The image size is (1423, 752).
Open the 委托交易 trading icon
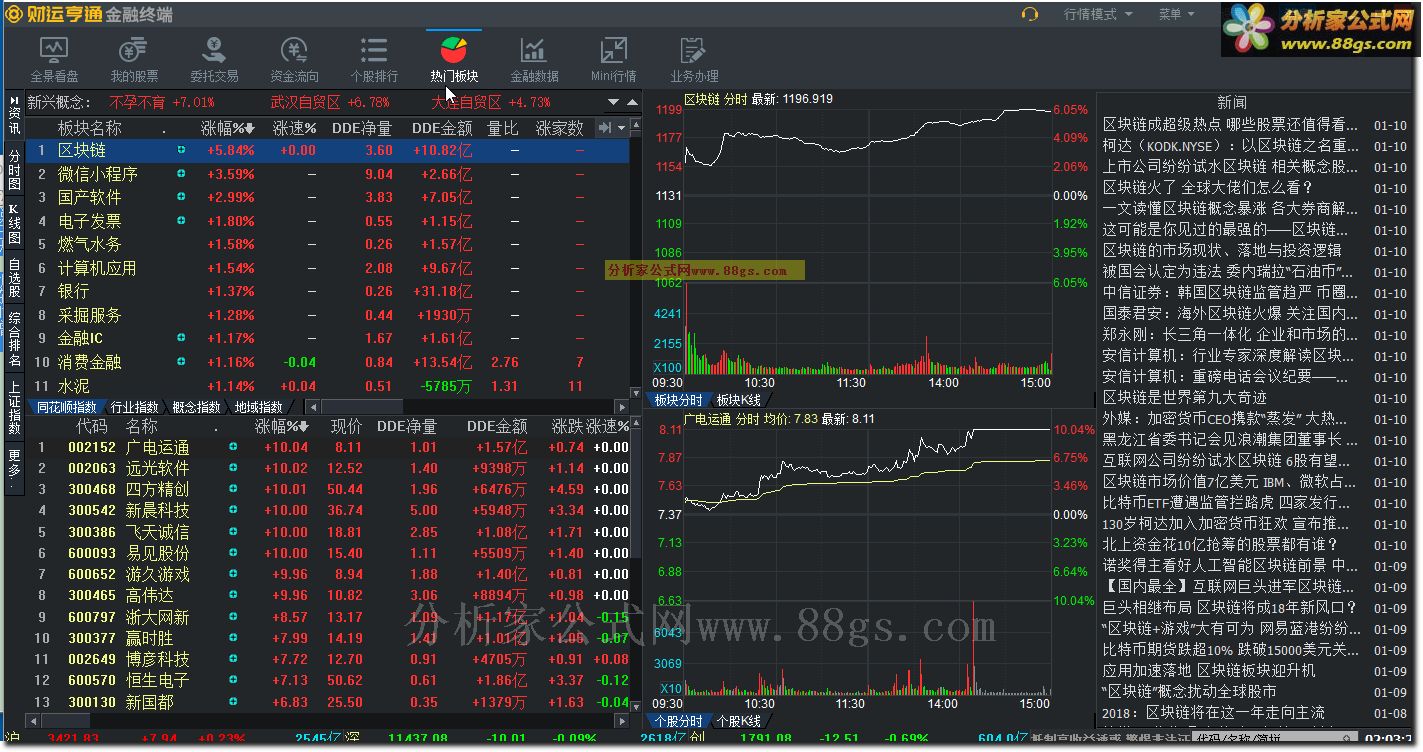click(214, 60)
